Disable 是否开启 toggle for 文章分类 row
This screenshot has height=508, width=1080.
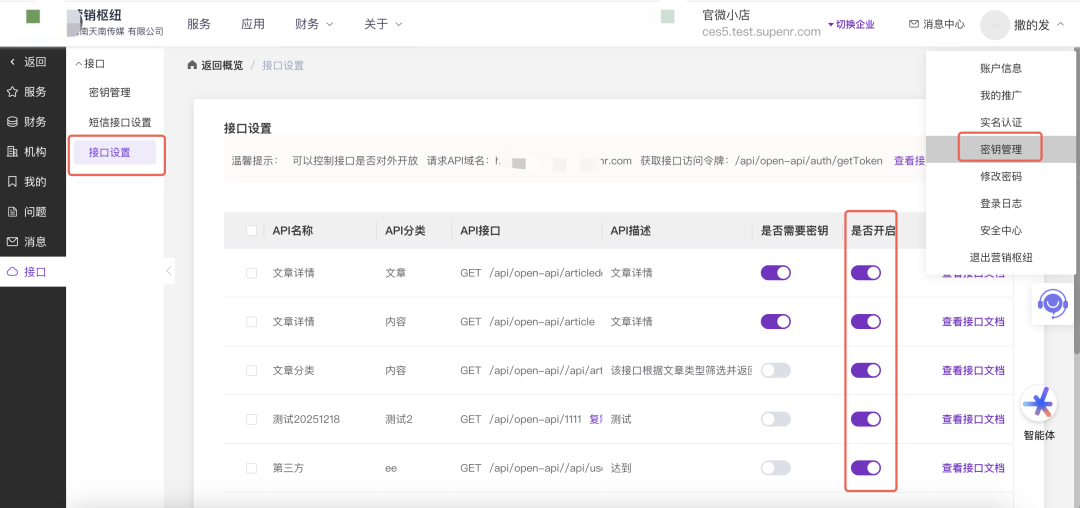pos(866,370)
